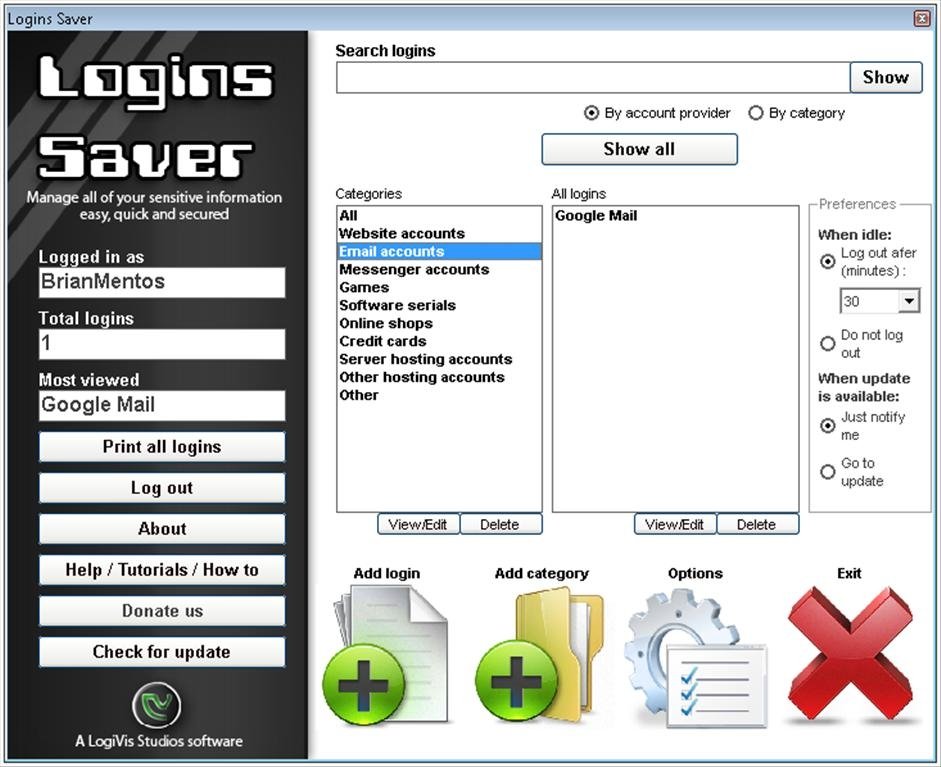Click the Logged in as field

[162, 282]
